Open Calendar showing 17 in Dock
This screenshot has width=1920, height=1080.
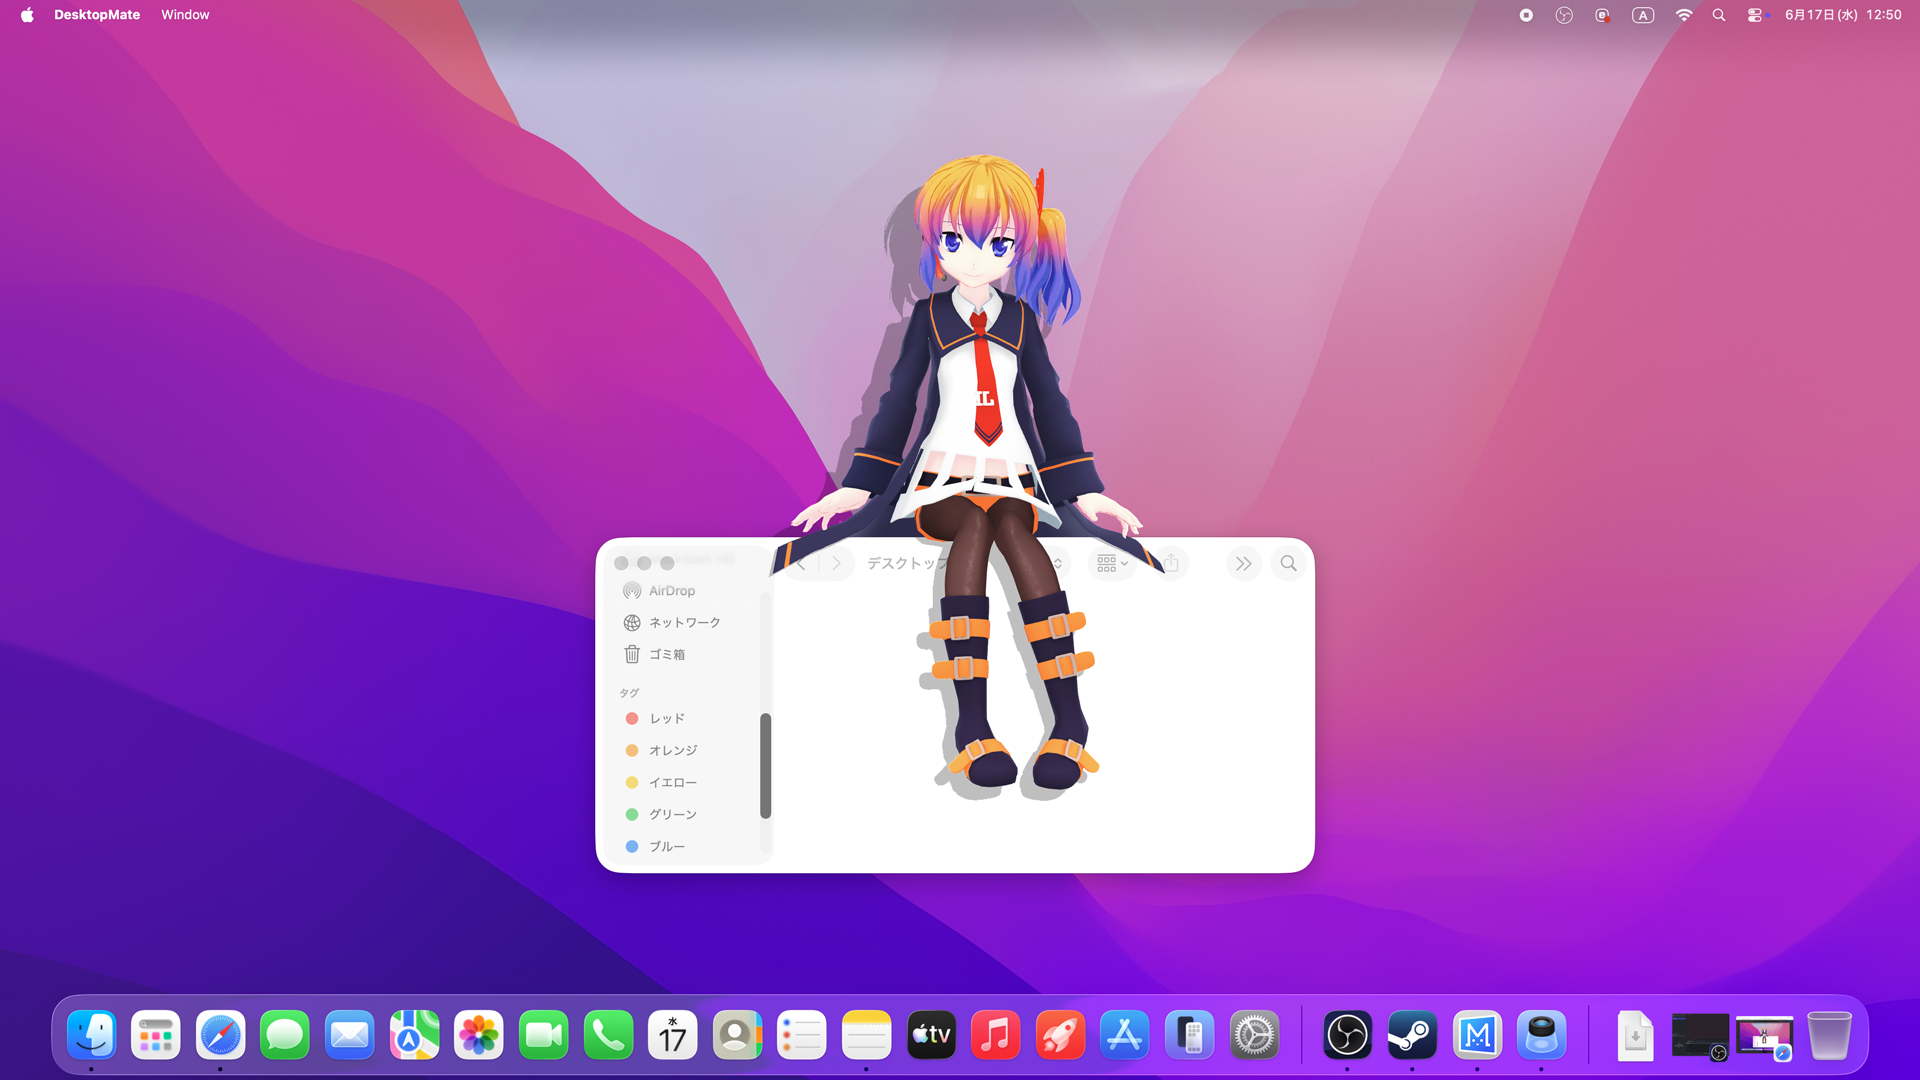(673, 1035)
